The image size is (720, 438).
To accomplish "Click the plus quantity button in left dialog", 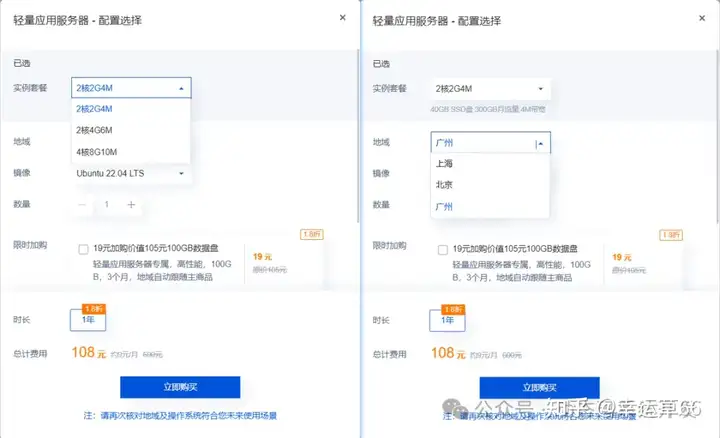I will tap(131, 204).
